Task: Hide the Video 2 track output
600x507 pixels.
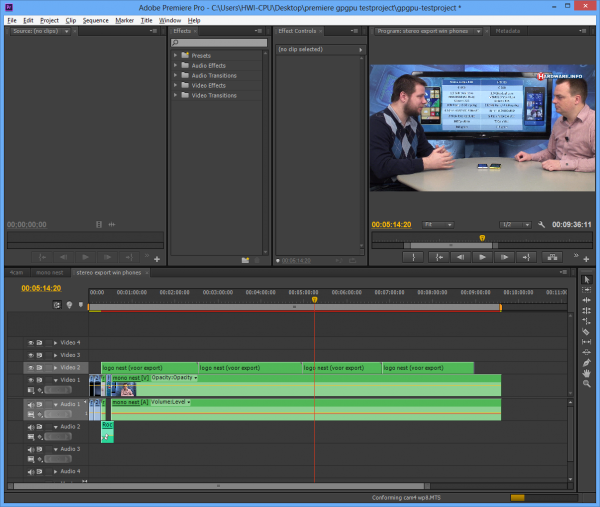Action: [x=31, y=368]
